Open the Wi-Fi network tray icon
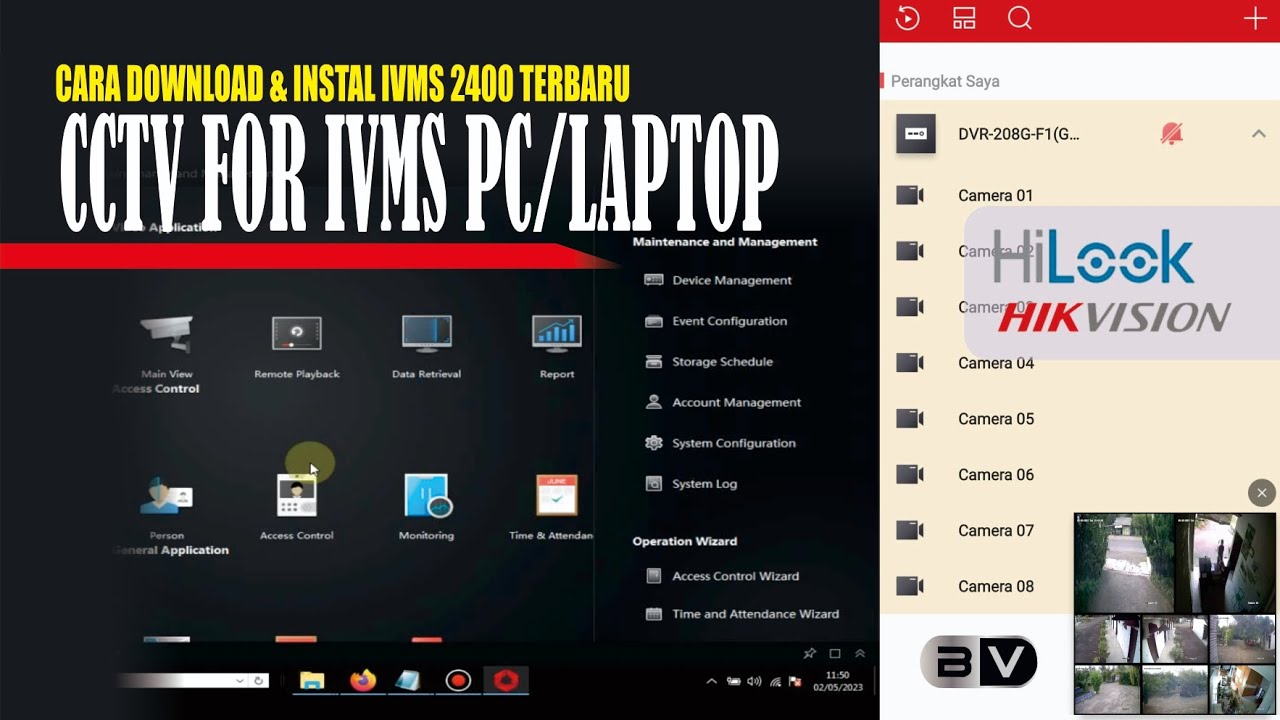The height and width of the screenshot is (720, 1280). [775, 682]
